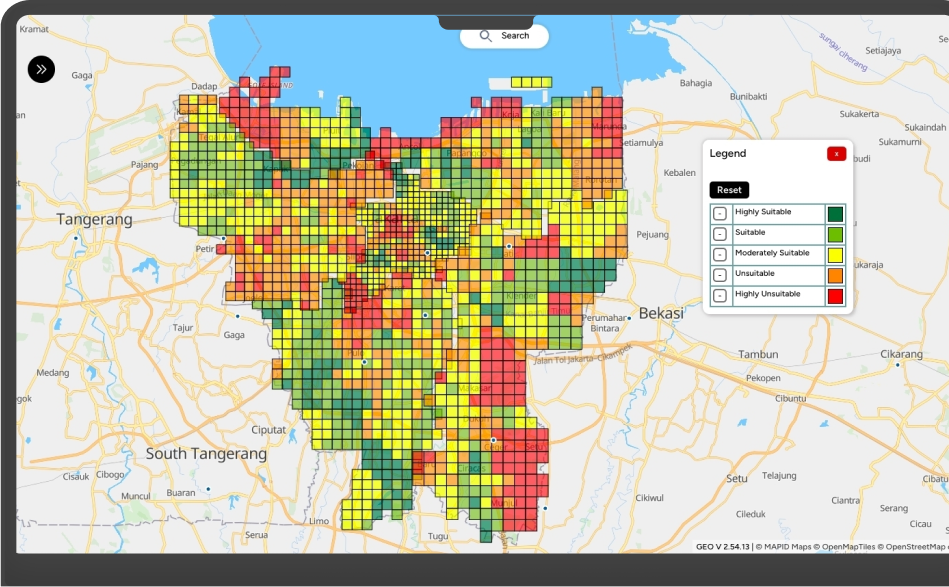
Task: Toggle the Moderately Suitable category box
Action: [720, 254]
